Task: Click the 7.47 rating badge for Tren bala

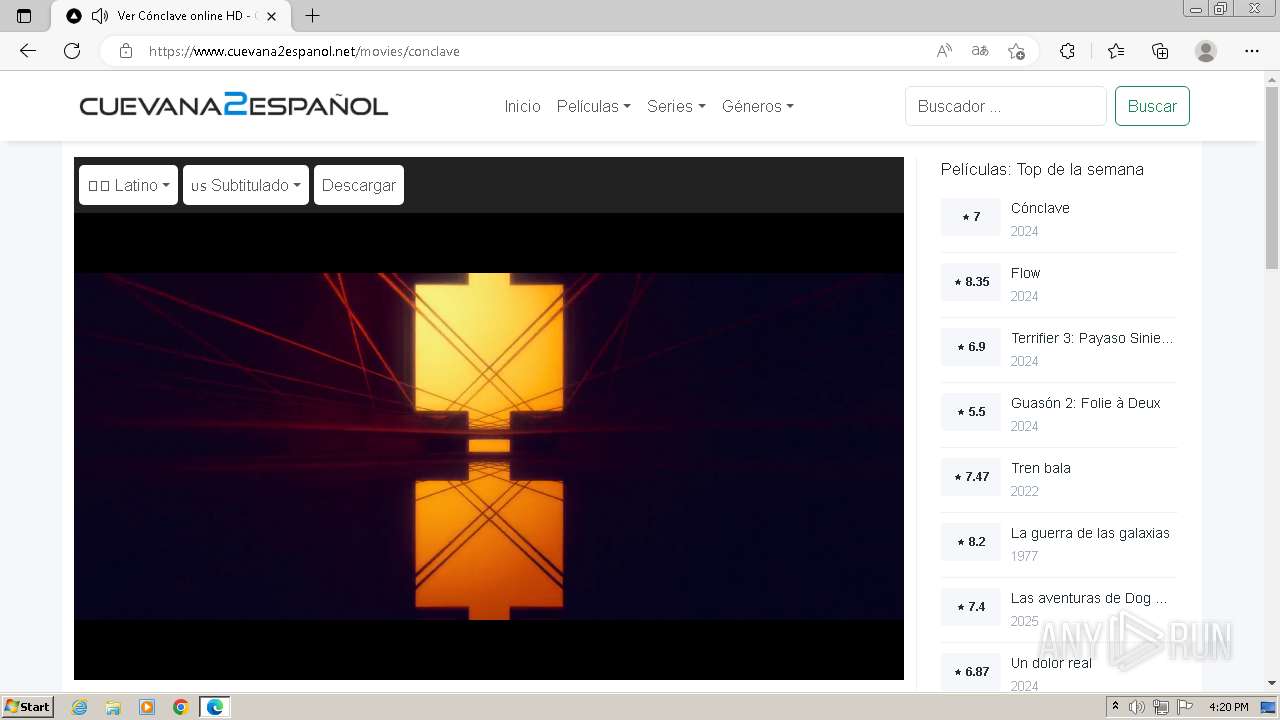Action: [971, 477]
